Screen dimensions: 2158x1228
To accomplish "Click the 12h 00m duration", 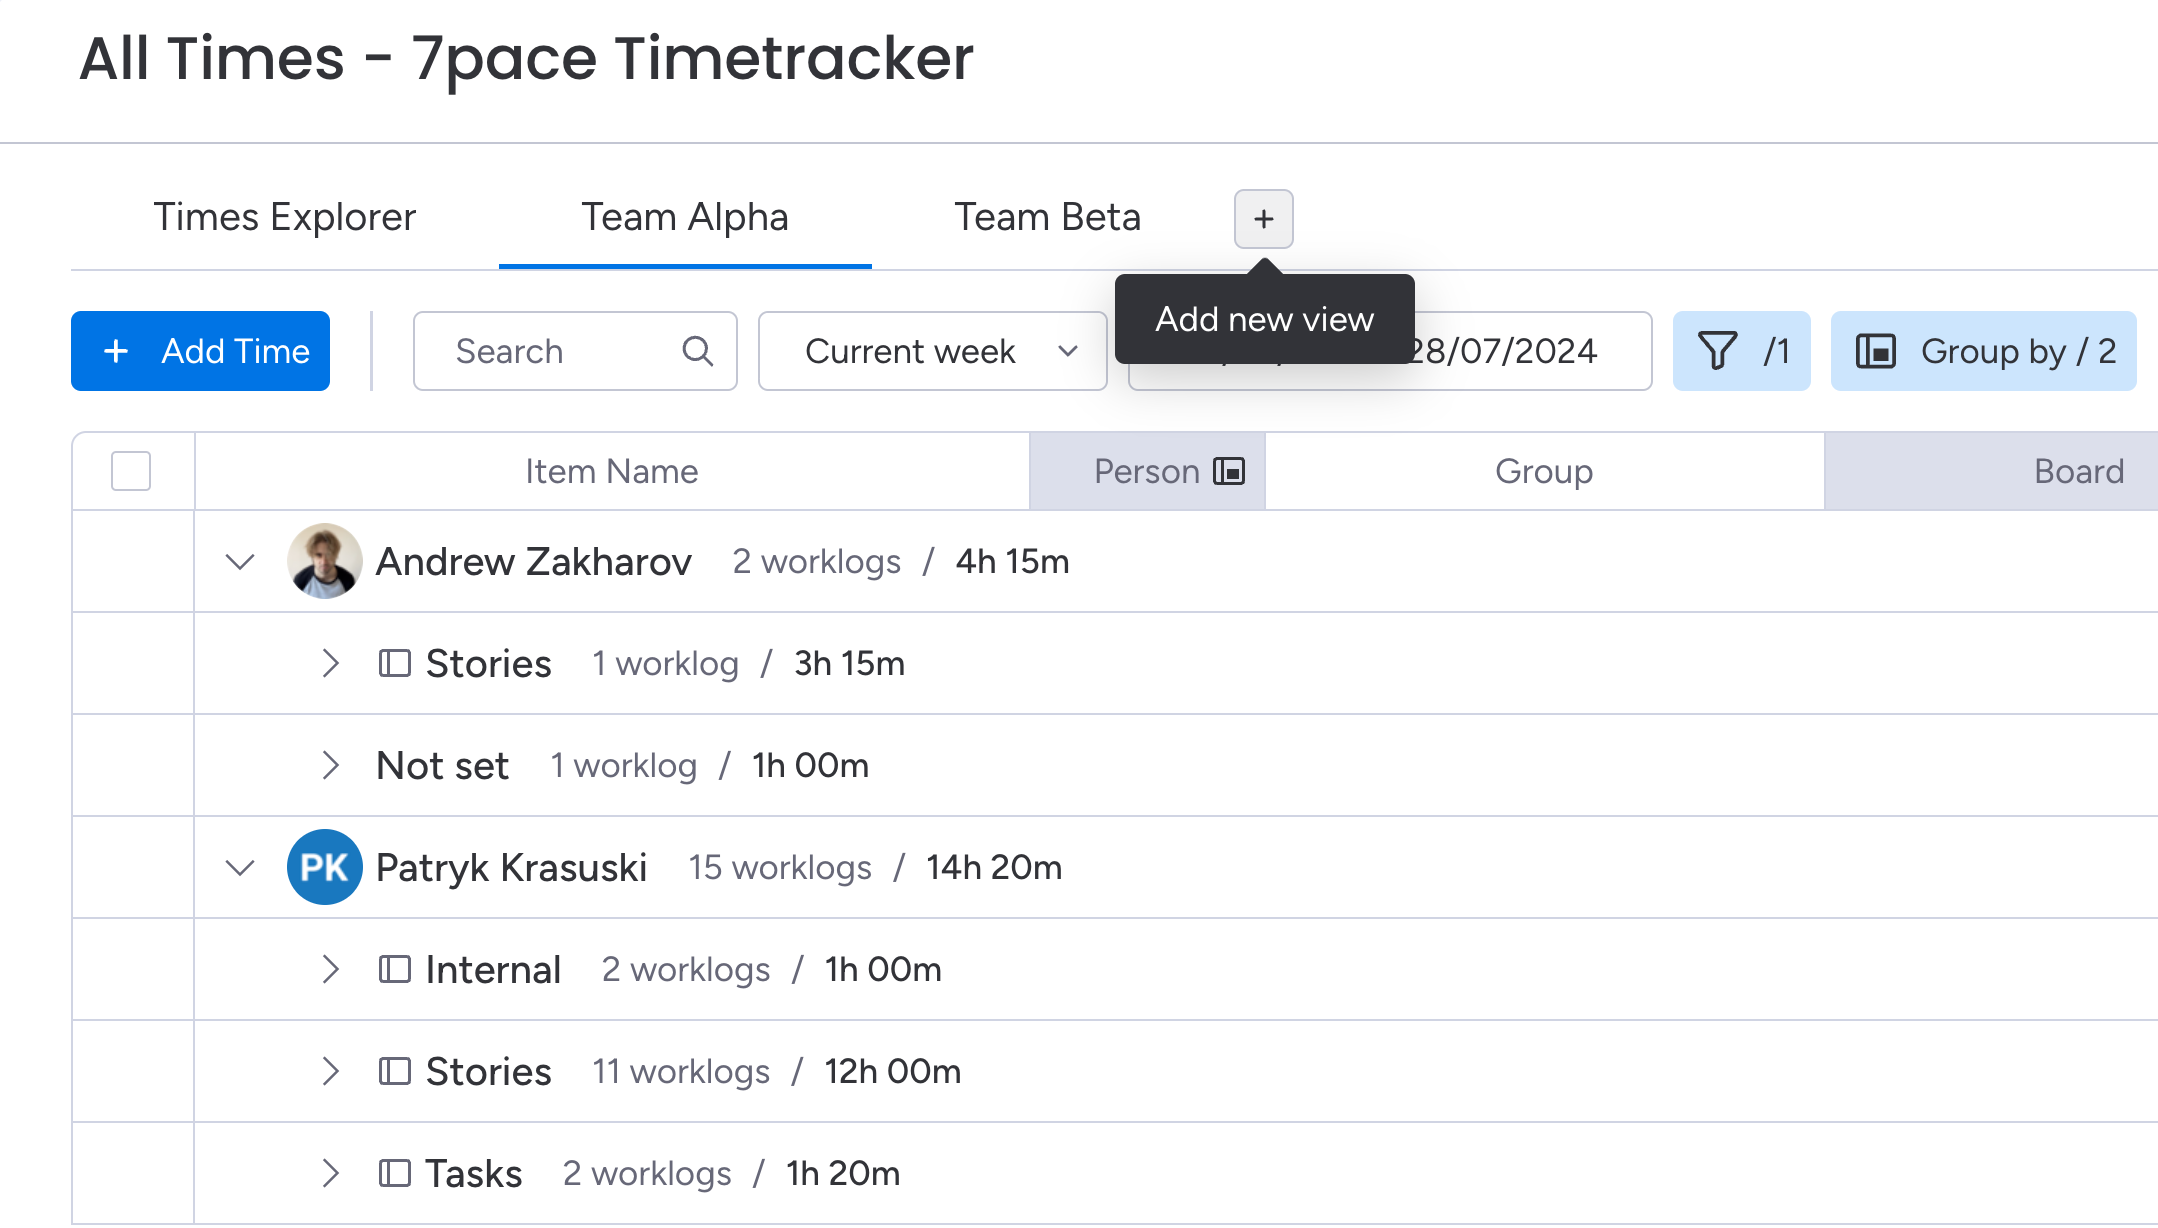I will pyautogui.click(x=892, y=1072).
